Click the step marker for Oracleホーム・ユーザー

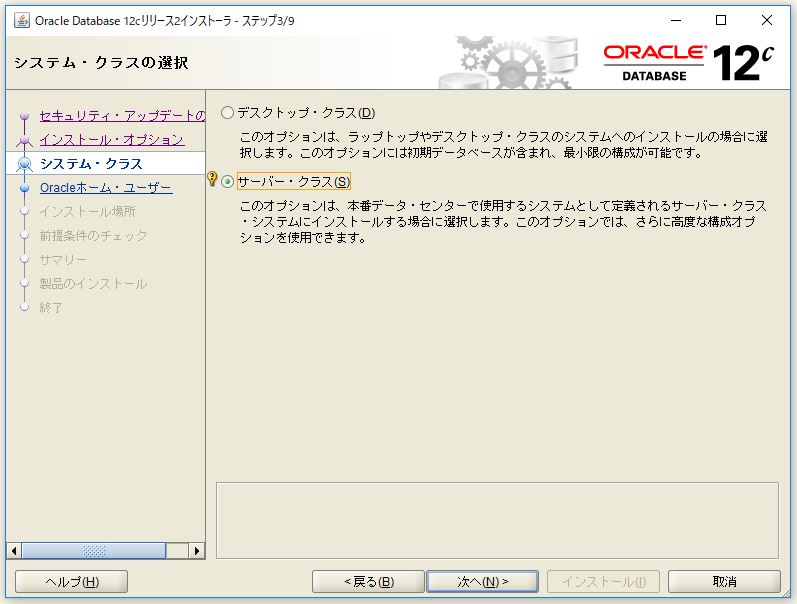24,188
